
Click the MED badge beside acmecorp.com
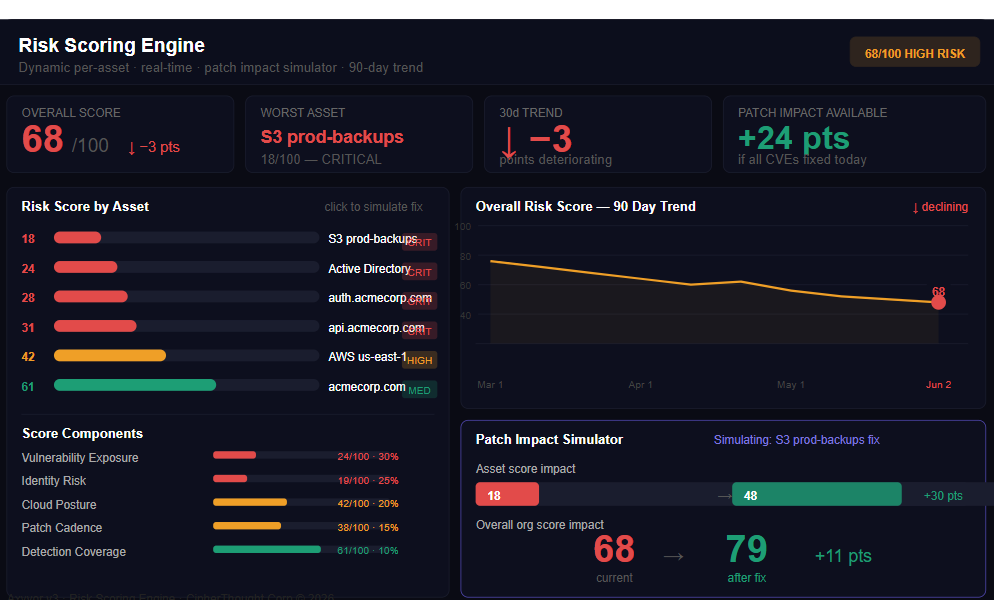click(419, 390)
